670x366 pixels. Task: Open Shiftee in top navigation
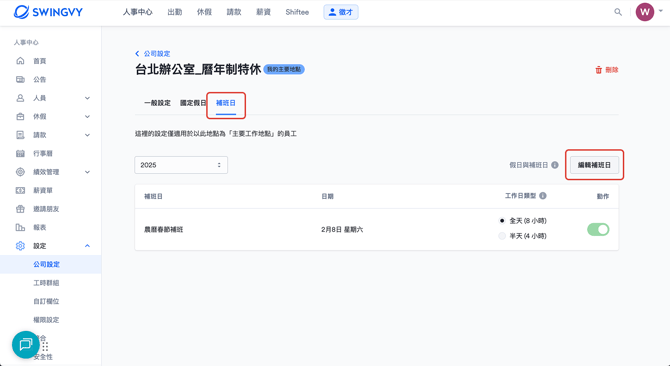(297, 12)
